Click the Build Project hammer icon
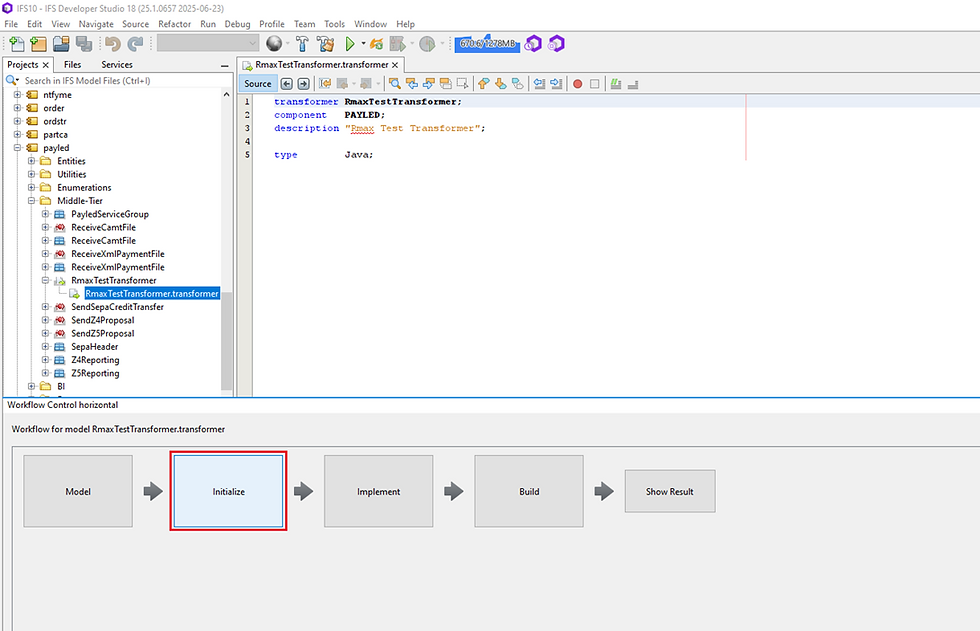Image resolution: width=980 pixels, height=631 pixels. (x=302, y=44)
